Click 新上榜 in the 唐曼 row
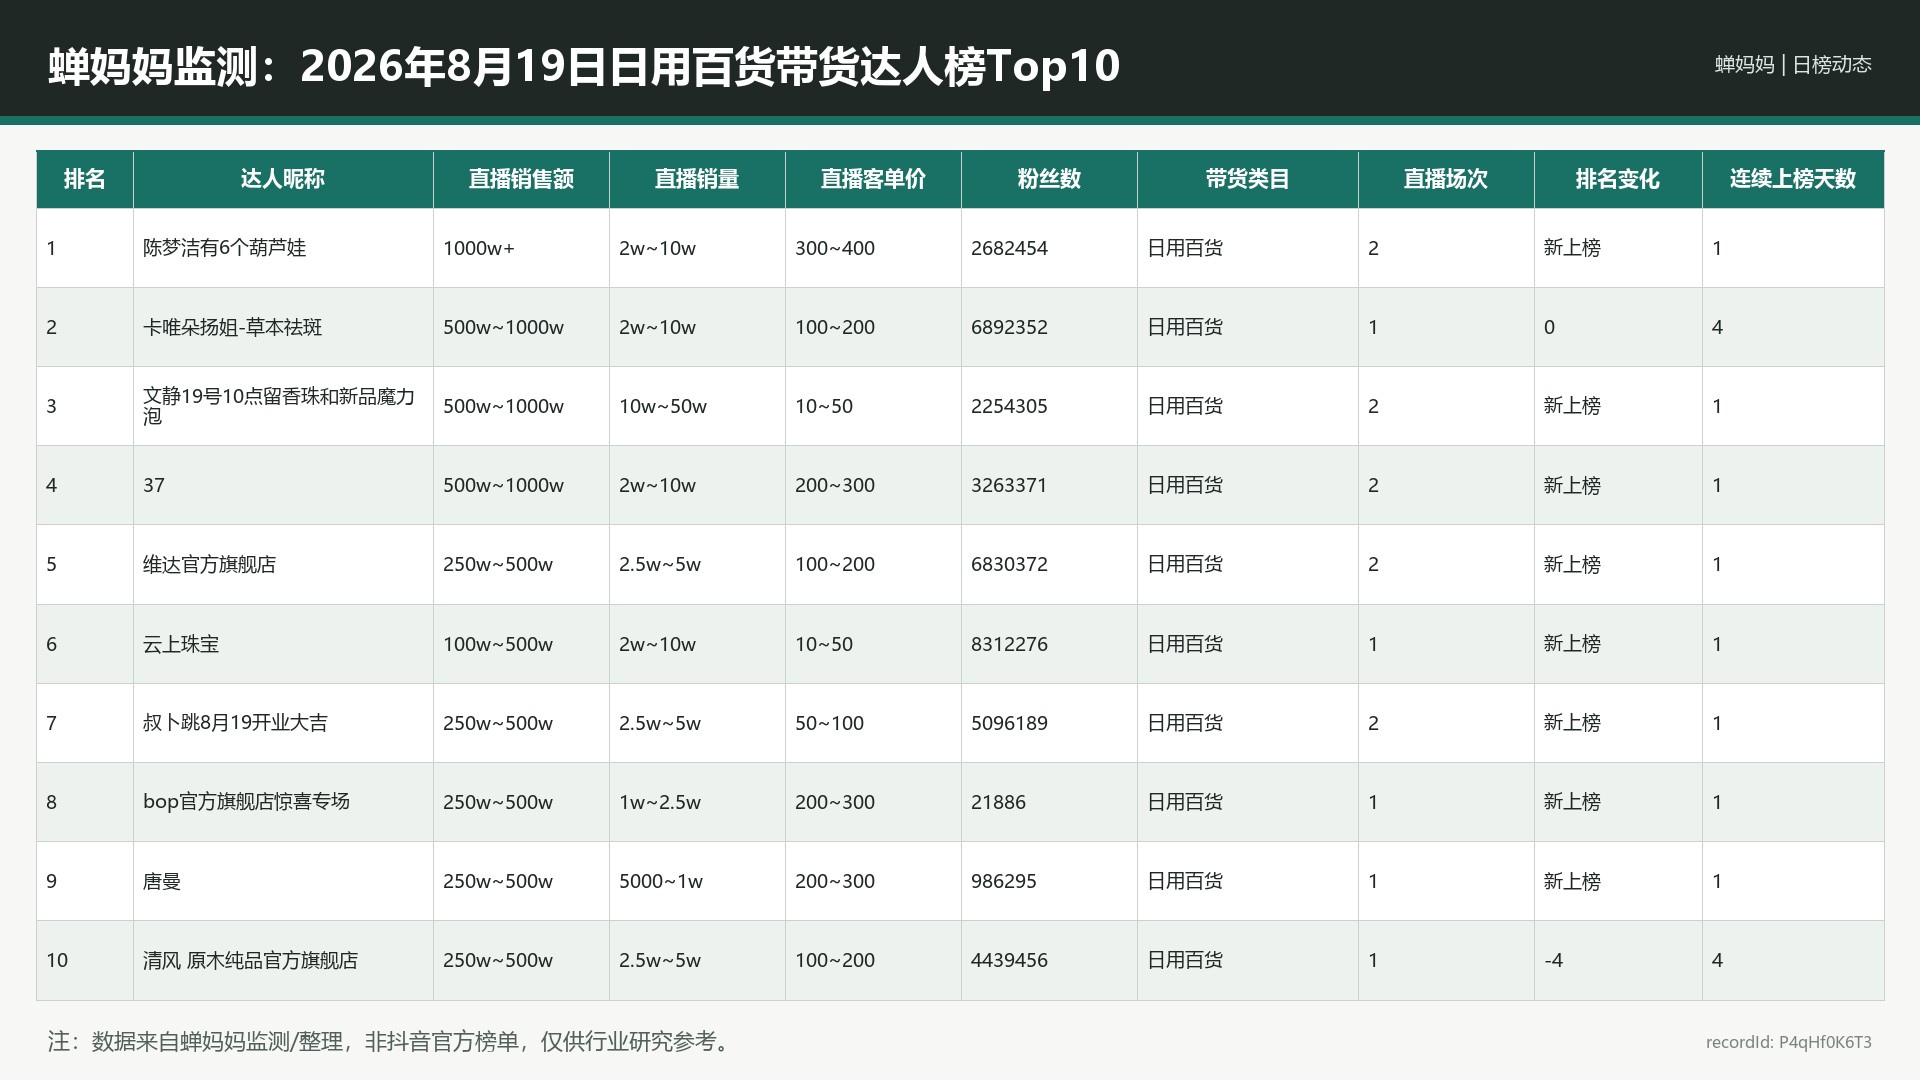The image size is (1920, 1080). point(1573,881)
